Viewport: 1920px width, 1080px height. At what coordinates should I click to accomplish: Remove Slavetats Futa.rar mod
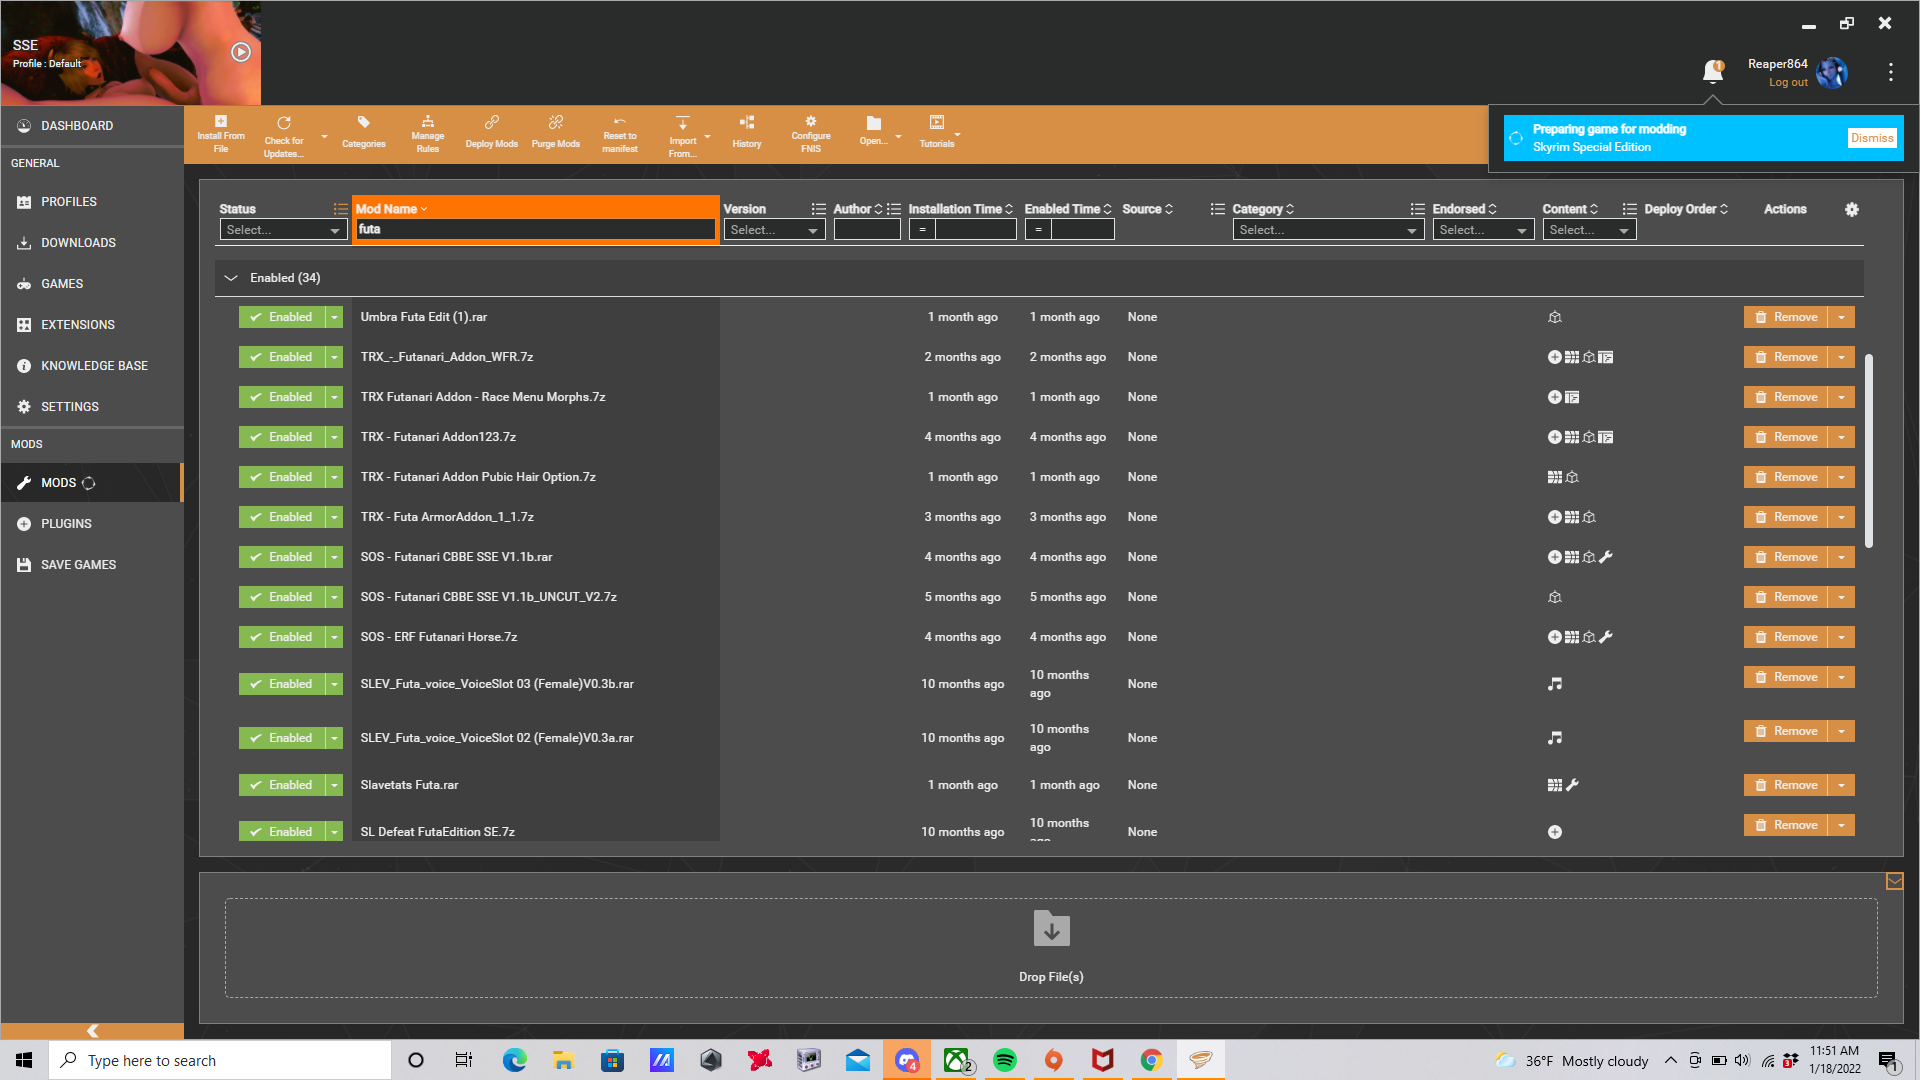[x=1786, y=785]
